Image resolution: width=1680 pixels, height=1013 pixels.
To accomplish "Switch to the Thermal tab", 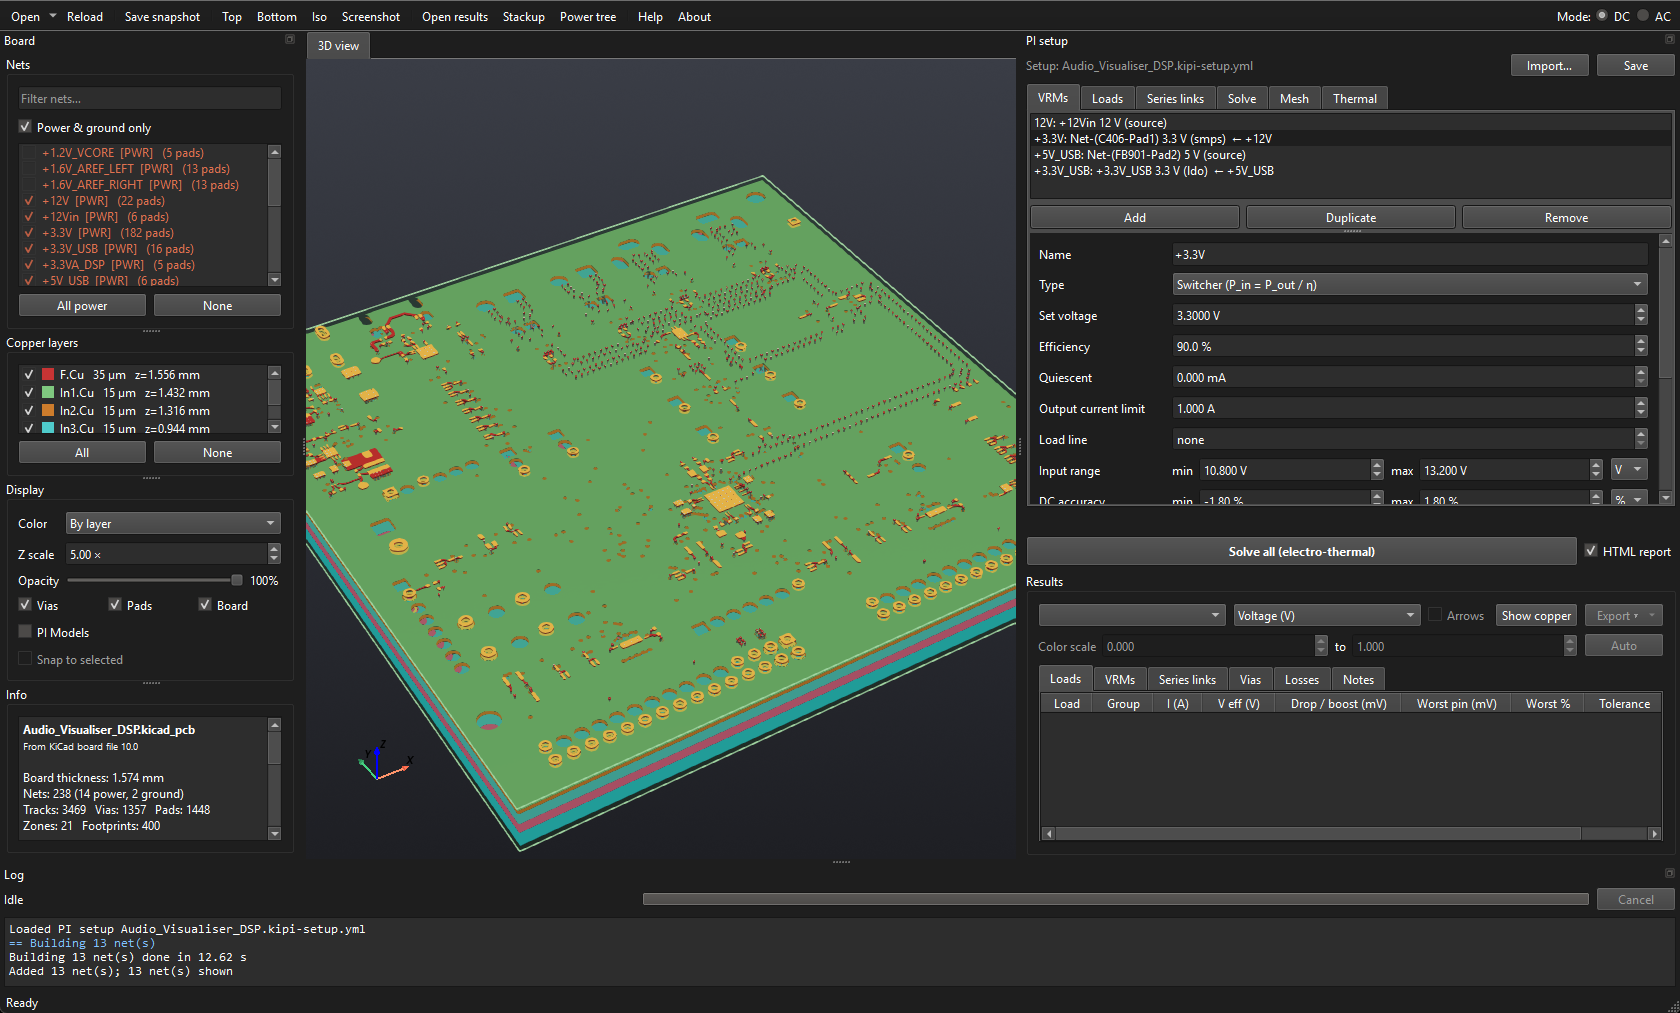I will tap(1354, 98).
